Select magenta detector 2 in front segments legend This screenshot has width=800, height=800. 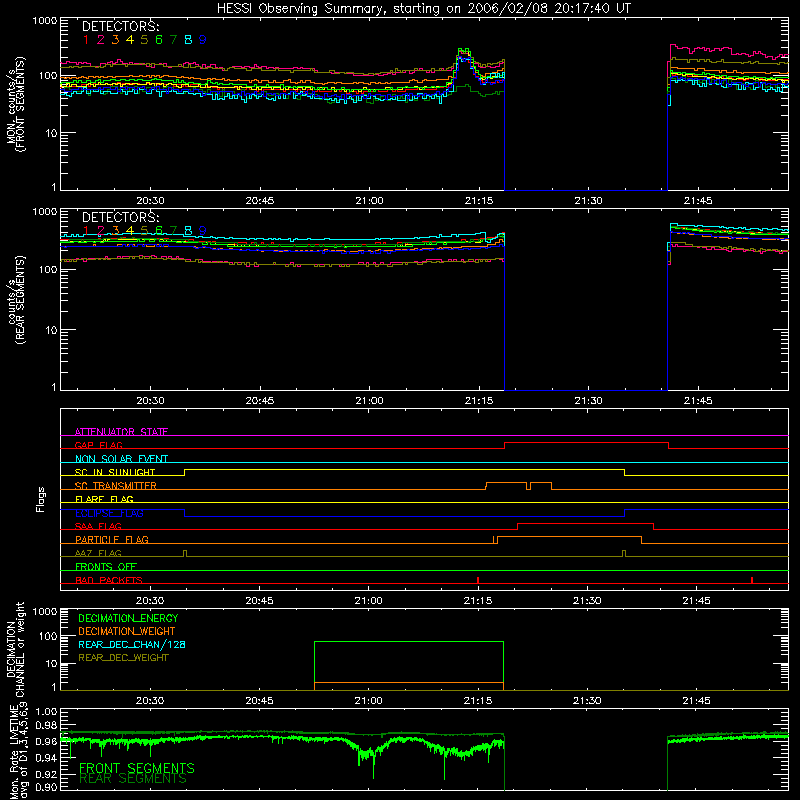pyautogui.click(x=101, y=40)
